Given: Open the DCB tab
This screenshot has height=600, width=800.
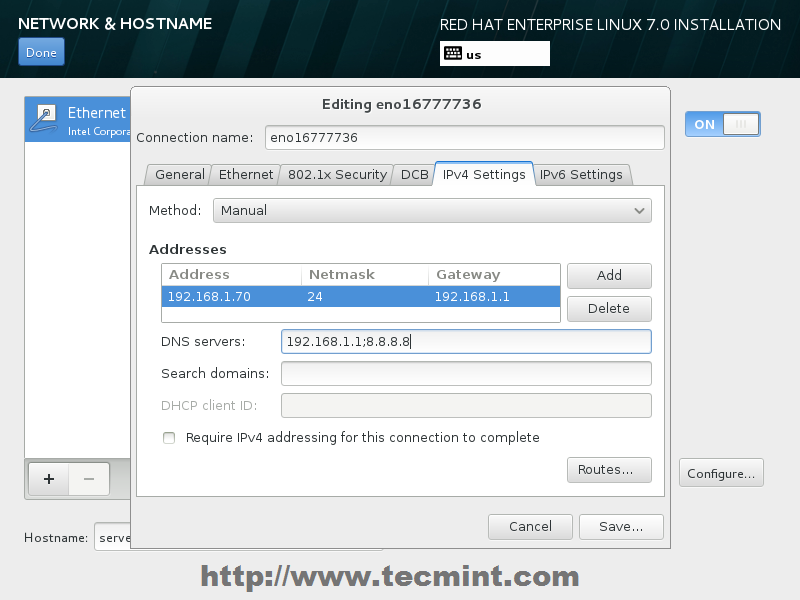Looking at the screenshot, I should pos(414,174).
